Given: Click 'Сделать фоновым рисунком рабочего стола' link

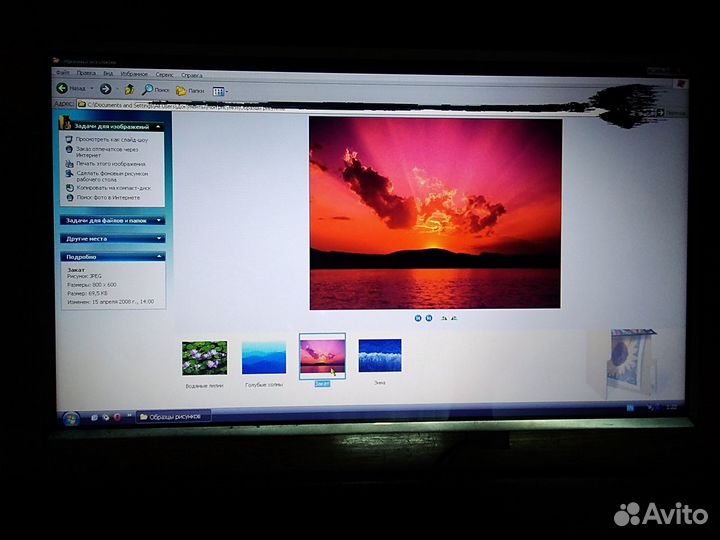Looking at the screenshot, I should coord(112,176).
